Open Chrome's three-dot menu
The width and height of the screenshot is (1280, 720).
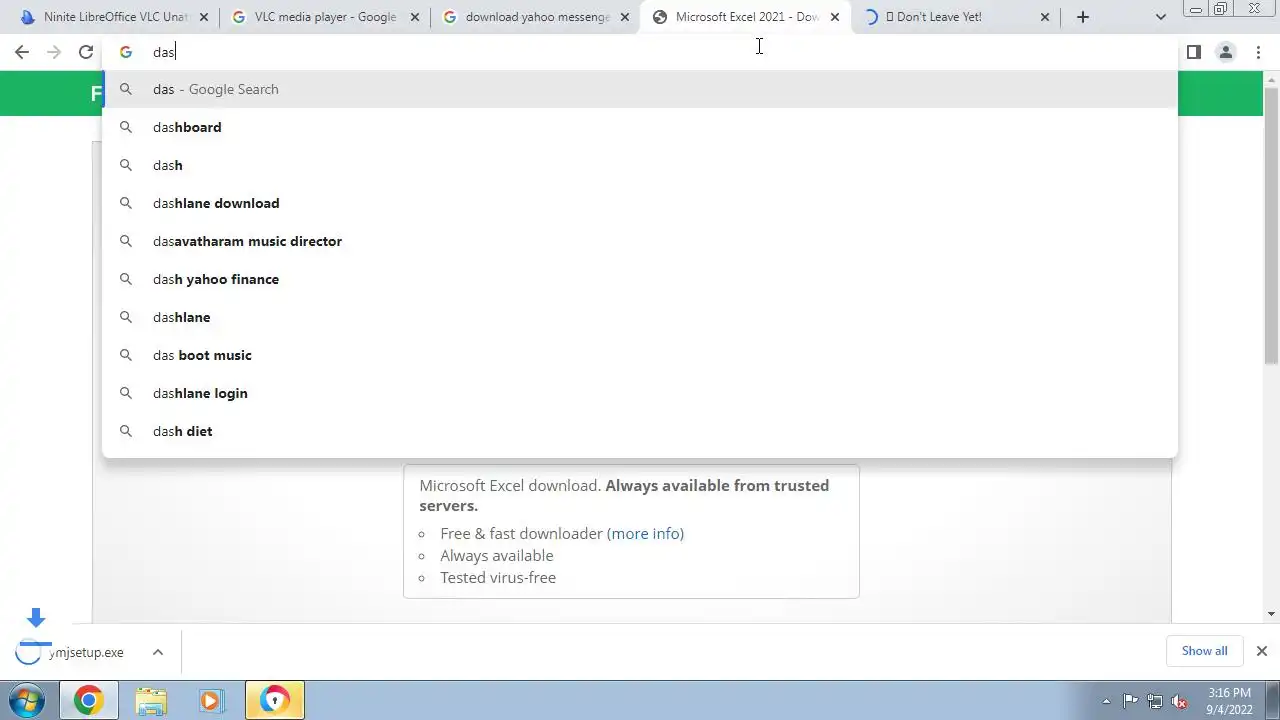click(1258, 52)
